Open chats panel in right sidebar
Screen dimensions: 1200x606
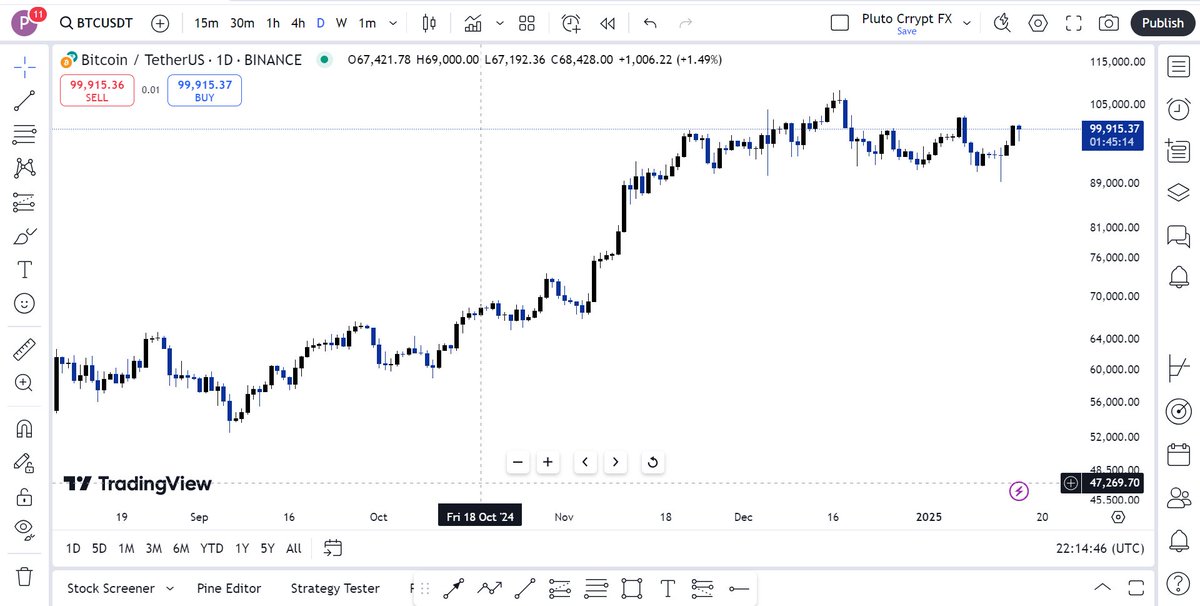(x=1178, y=236)
